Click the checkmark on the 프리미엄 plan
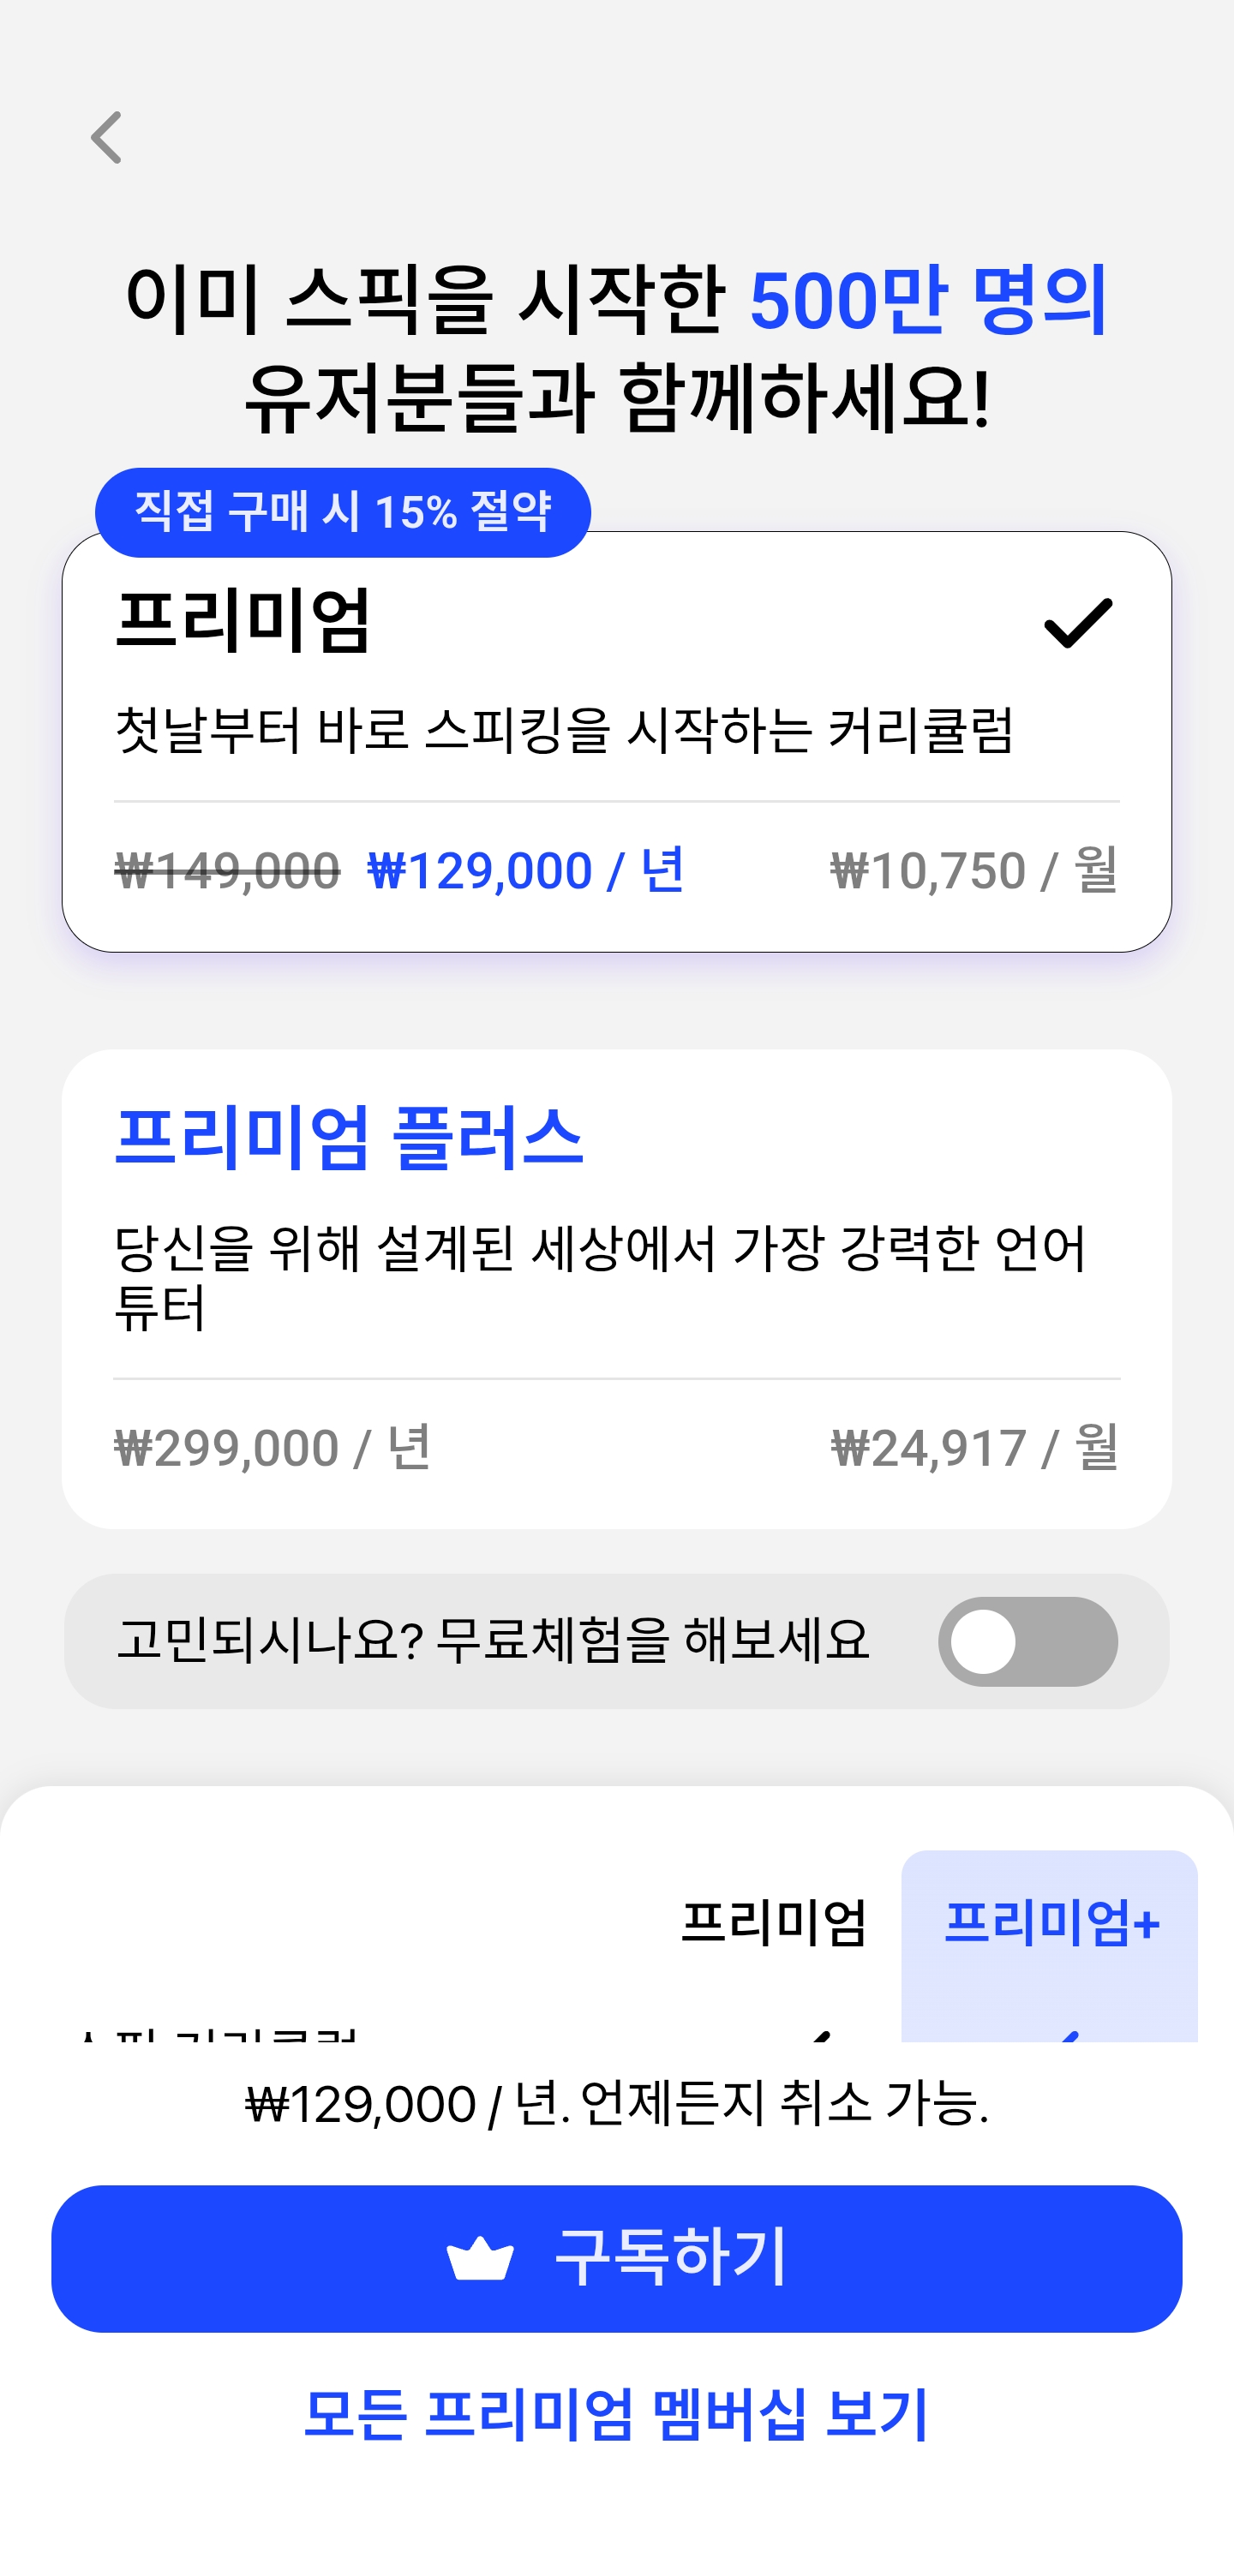The image size is (1234, 2576). (1077, 623)
